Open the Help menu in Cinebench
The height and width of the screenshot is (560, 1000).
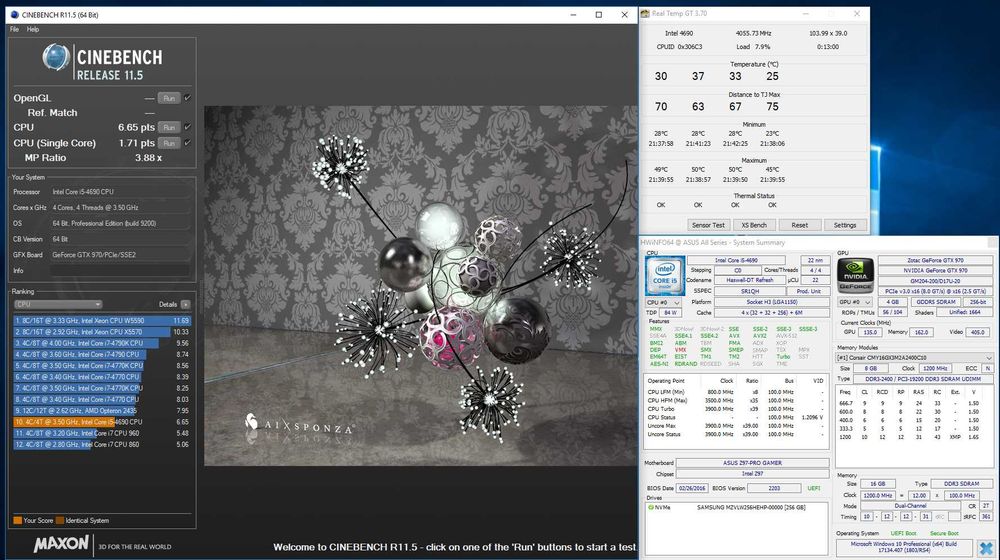click(33, 29)
